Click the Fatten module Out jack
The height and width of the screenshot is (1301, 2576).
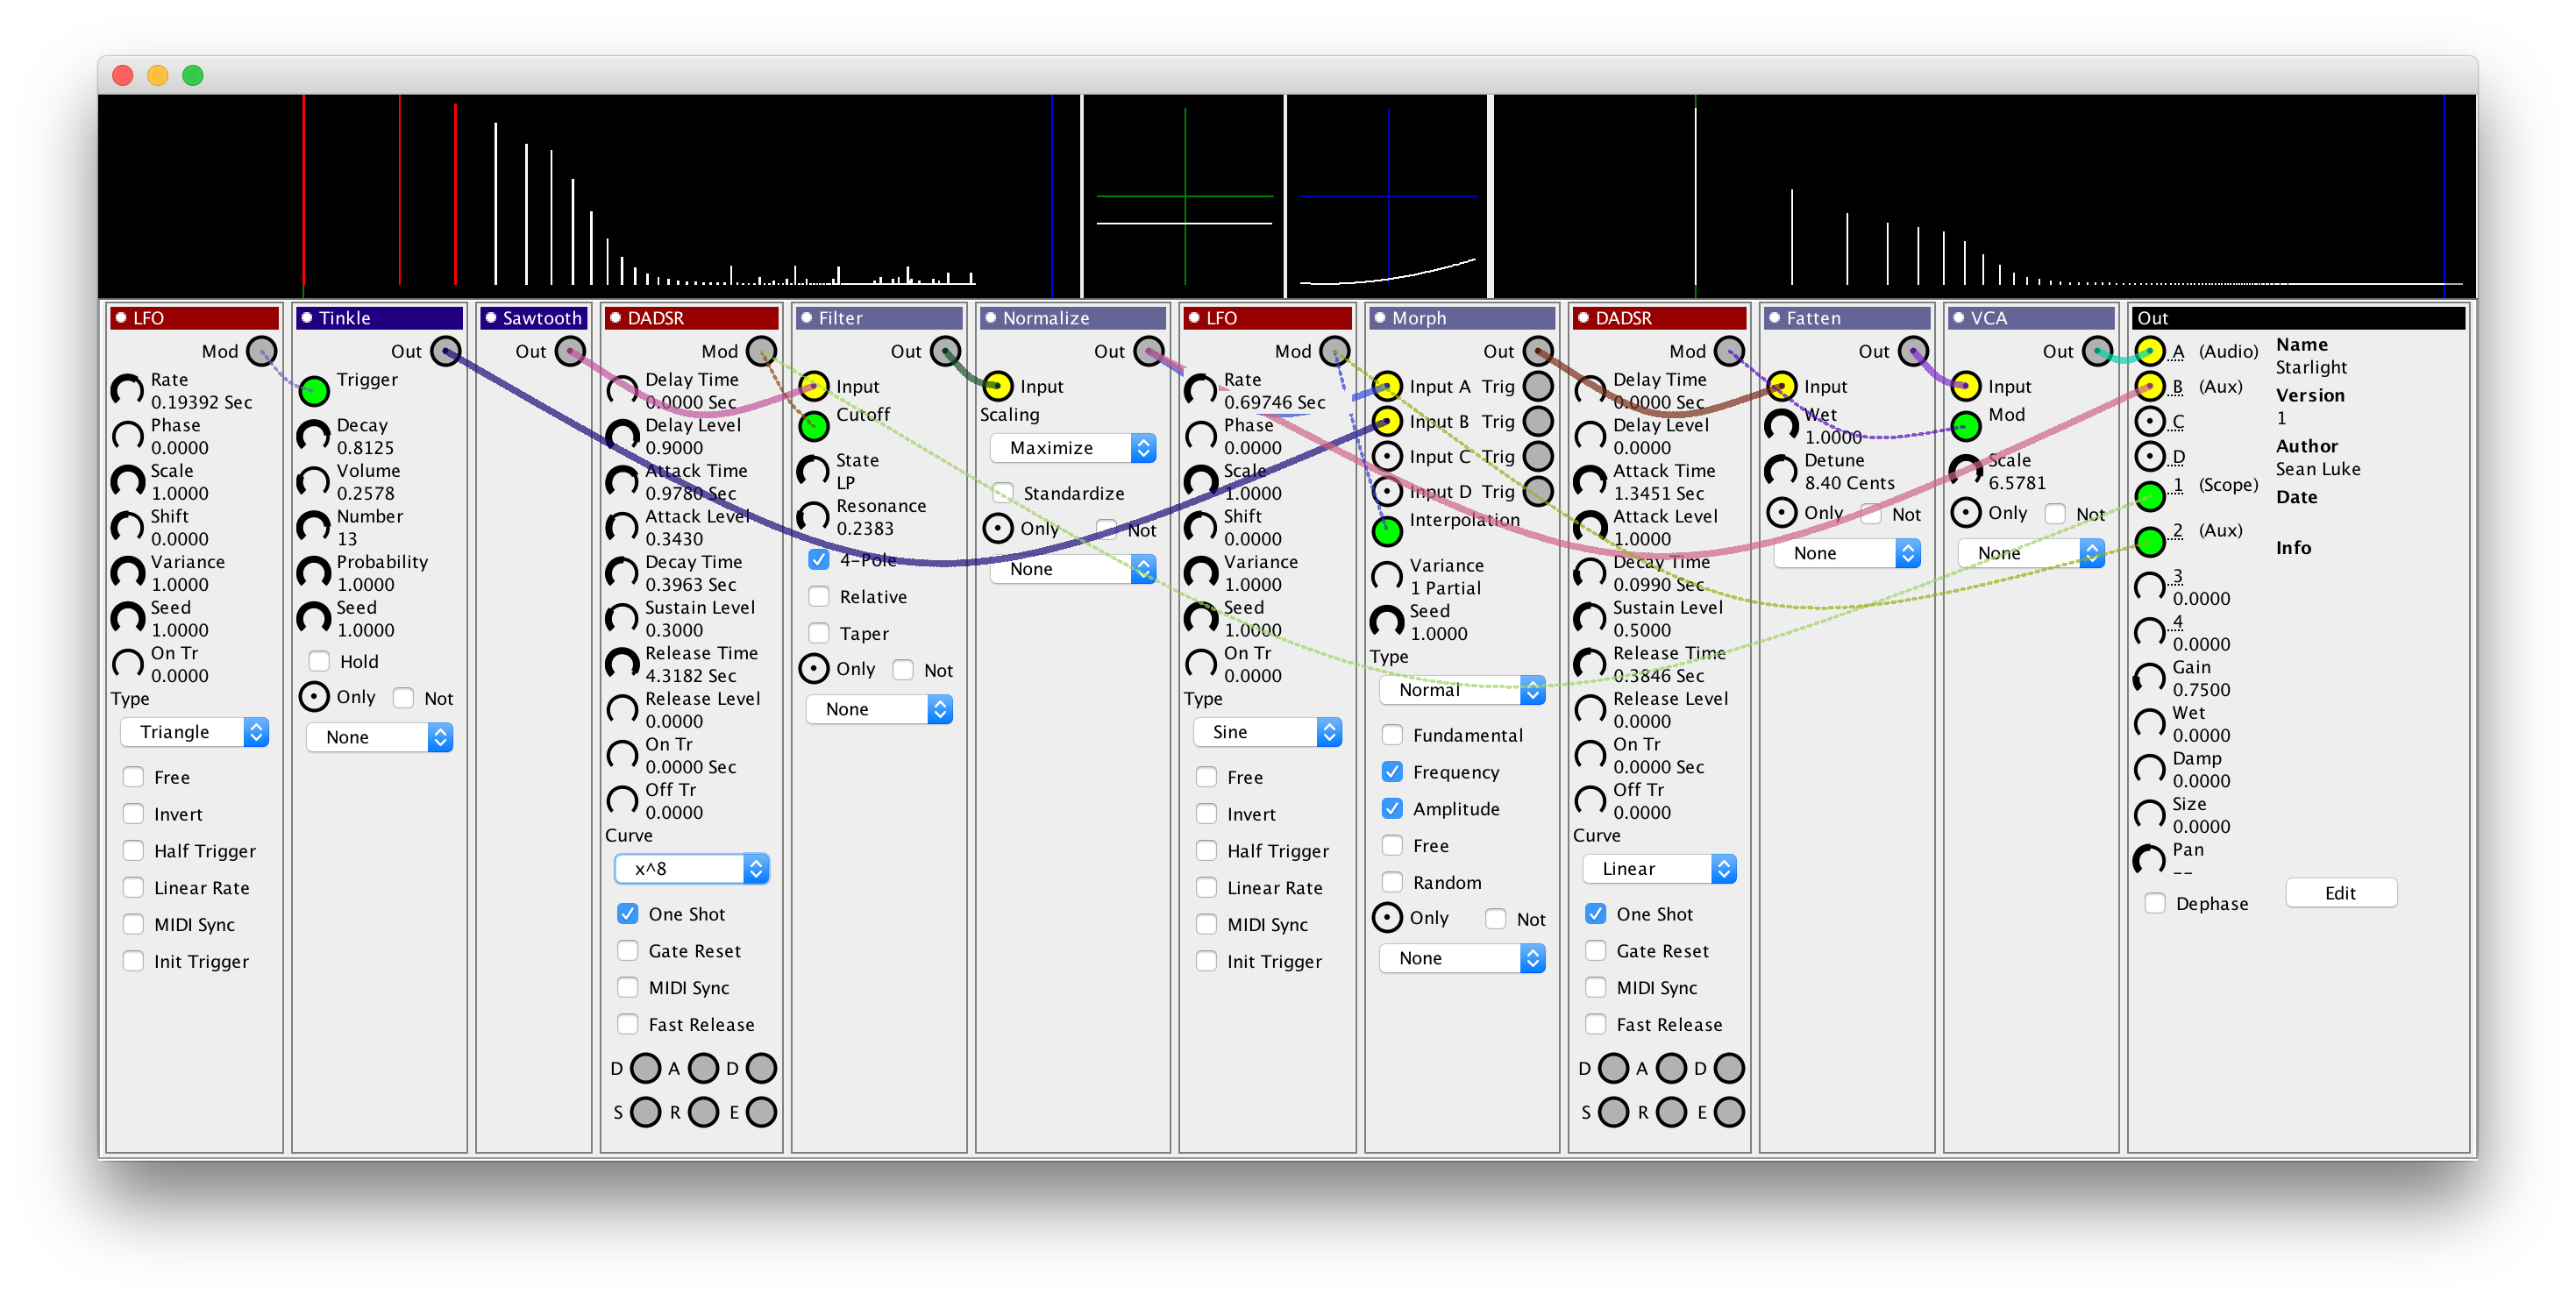point(1913,351)
